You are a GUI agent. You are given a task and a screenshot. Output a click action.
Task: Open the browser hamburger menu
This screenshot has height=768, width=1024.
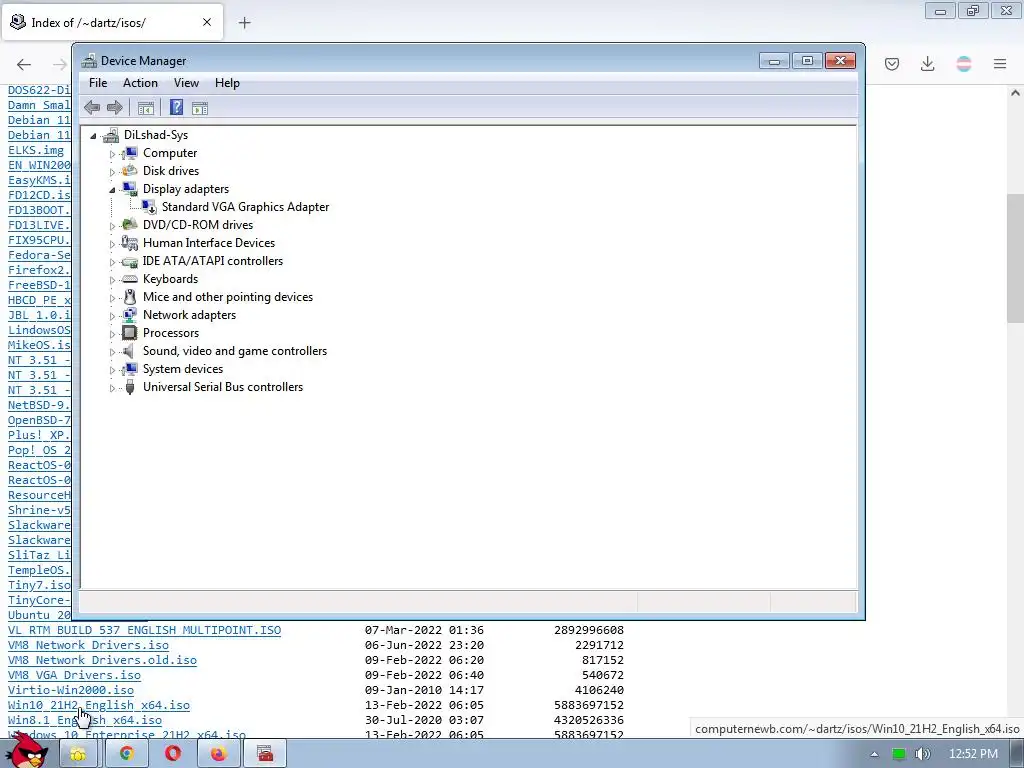(1000, 64)
